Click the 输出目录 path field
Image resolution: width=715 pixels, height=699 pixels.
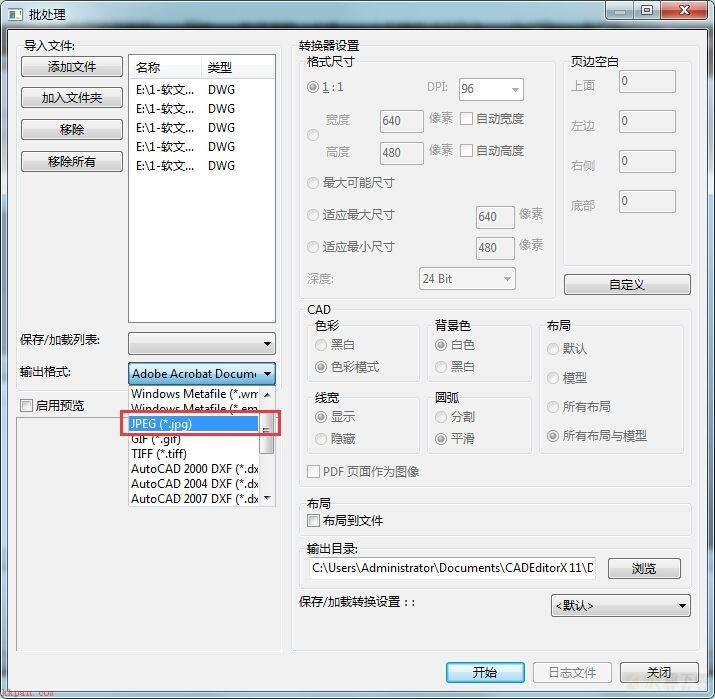tap(452, 568)
